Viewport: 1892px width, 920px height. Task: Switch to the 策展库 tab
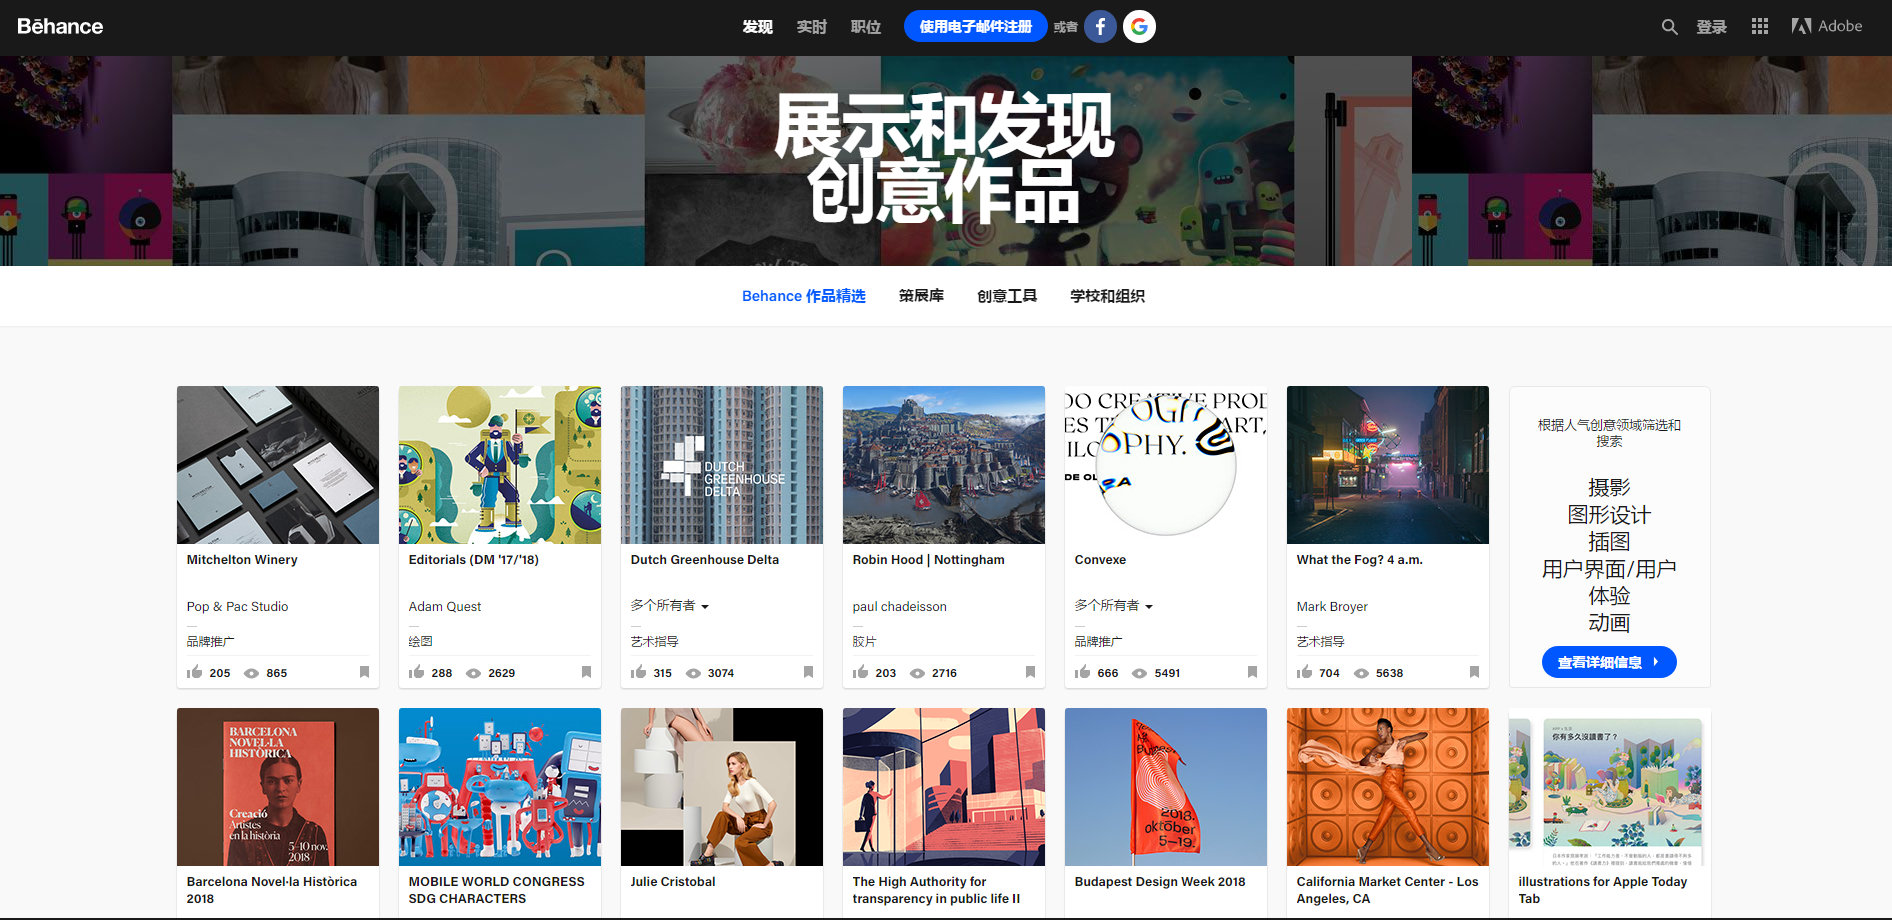click(921, 296)
